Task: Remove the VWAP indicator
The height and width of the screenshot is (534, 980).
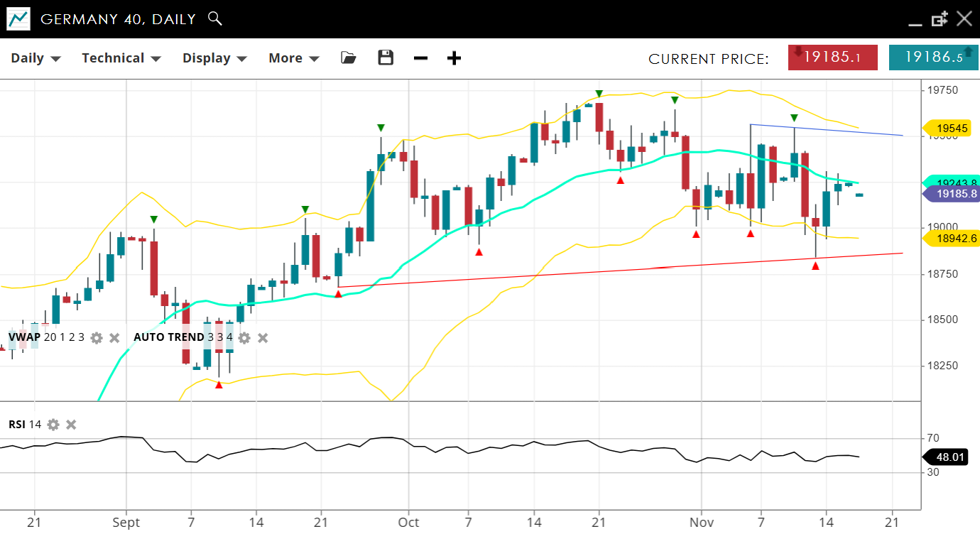Action: [115, 338]
